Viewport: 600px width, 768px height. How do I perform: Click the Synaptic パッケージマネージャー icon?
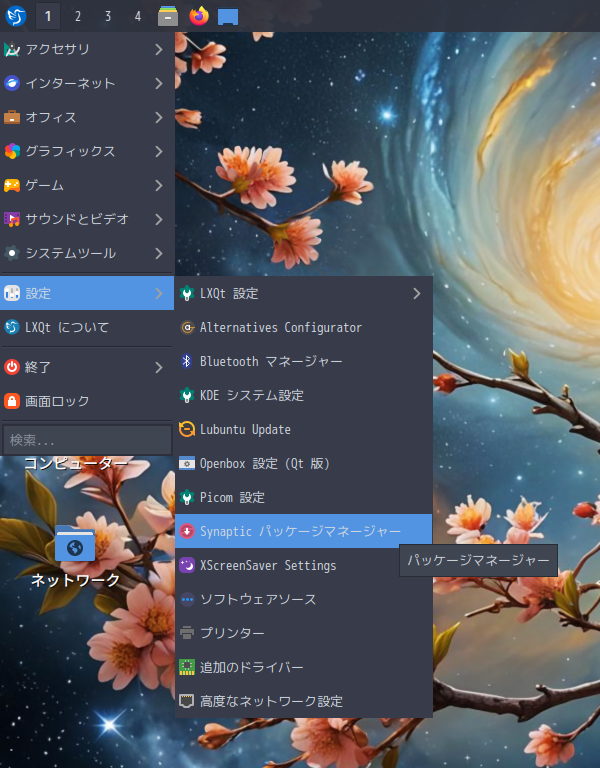187,531
